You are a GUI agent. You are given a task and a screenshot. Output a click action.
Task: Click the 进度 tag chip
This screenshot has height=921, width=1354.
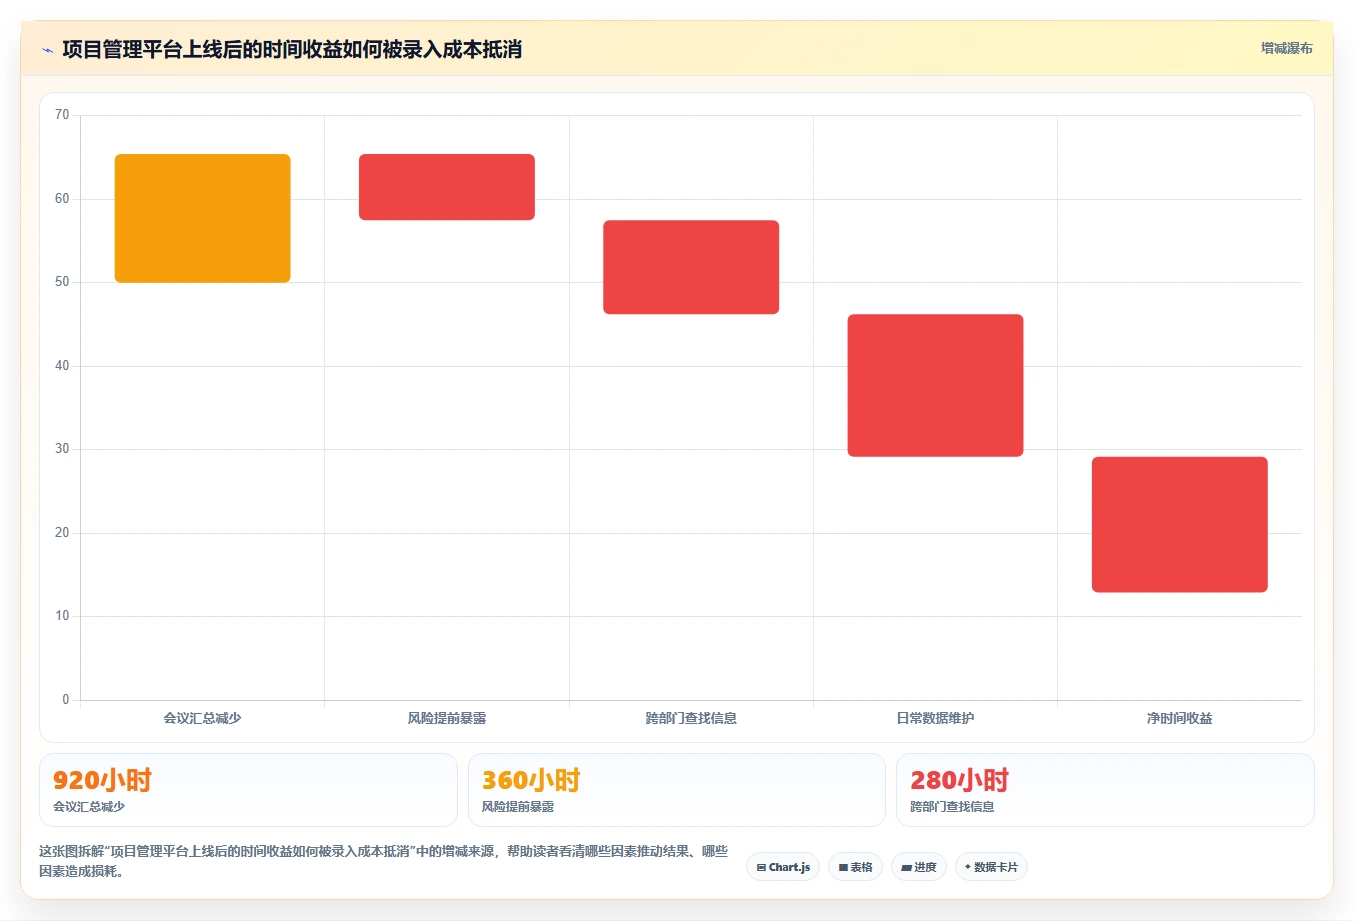919,867
